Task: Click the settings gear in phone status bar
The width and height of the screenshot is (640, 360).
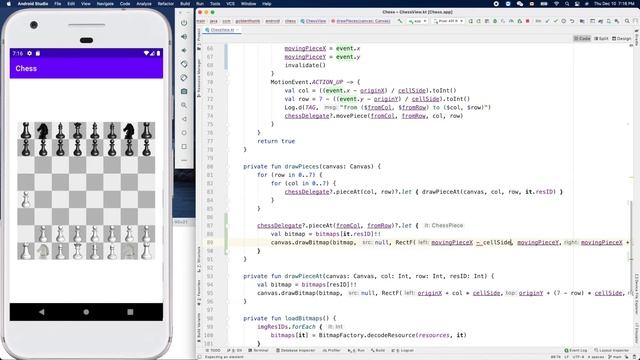Action: (x=29, y=53)
